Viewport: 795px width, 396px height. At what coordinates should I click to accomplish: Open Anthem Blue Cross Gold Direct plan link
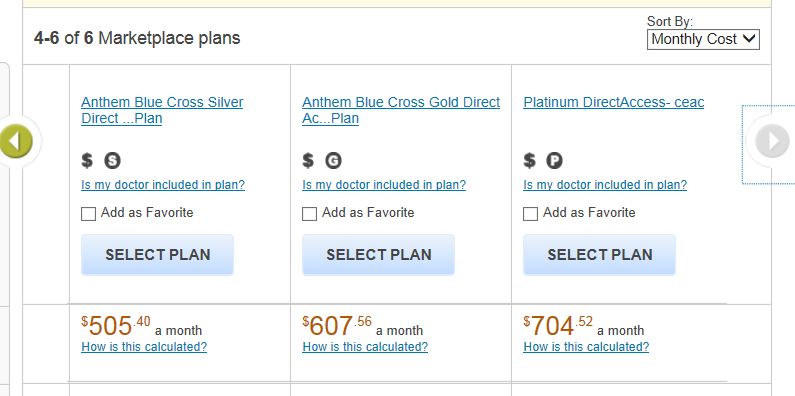pos(401,110)
